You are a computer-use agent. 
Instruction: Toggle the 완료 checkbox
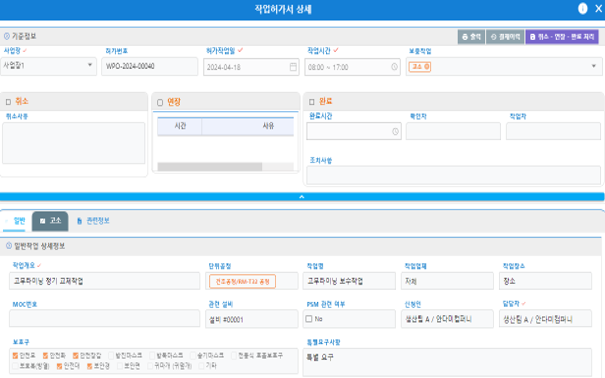312,102
